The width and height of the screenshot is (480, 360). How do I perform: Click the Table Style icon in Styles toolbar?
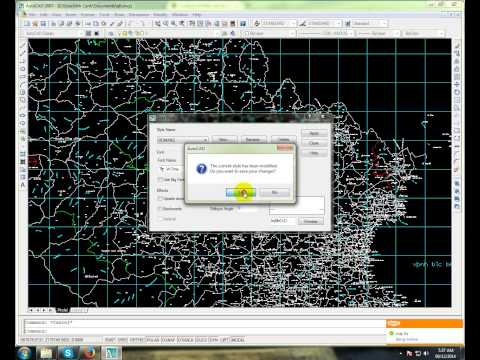pyautogui.click(x=348, y=24)
